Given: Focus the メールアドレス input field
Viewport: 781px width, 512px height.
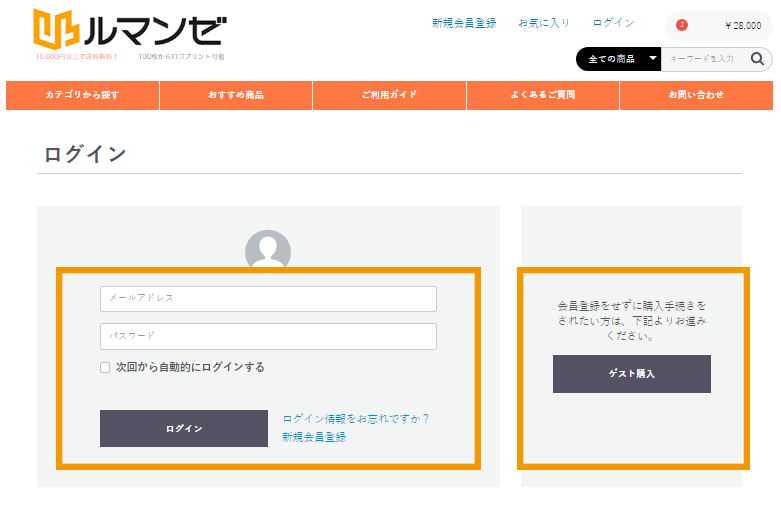Looking at the screenshot, I should tap(268, 299).
